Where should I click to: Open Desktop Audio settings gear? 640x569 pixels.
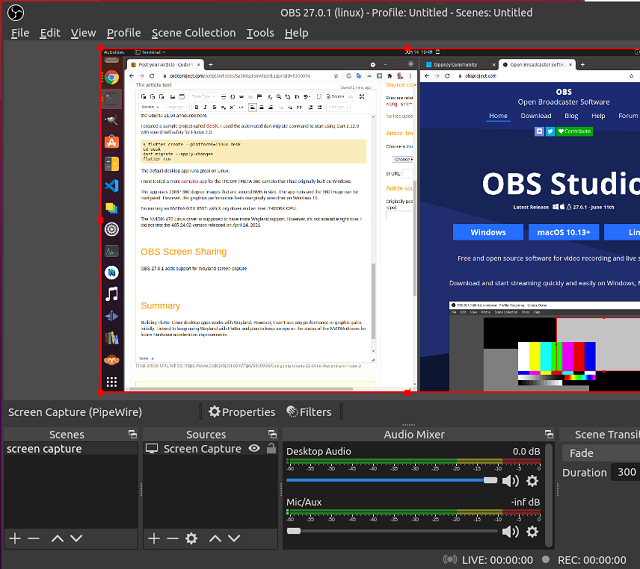tap(532, 481)
